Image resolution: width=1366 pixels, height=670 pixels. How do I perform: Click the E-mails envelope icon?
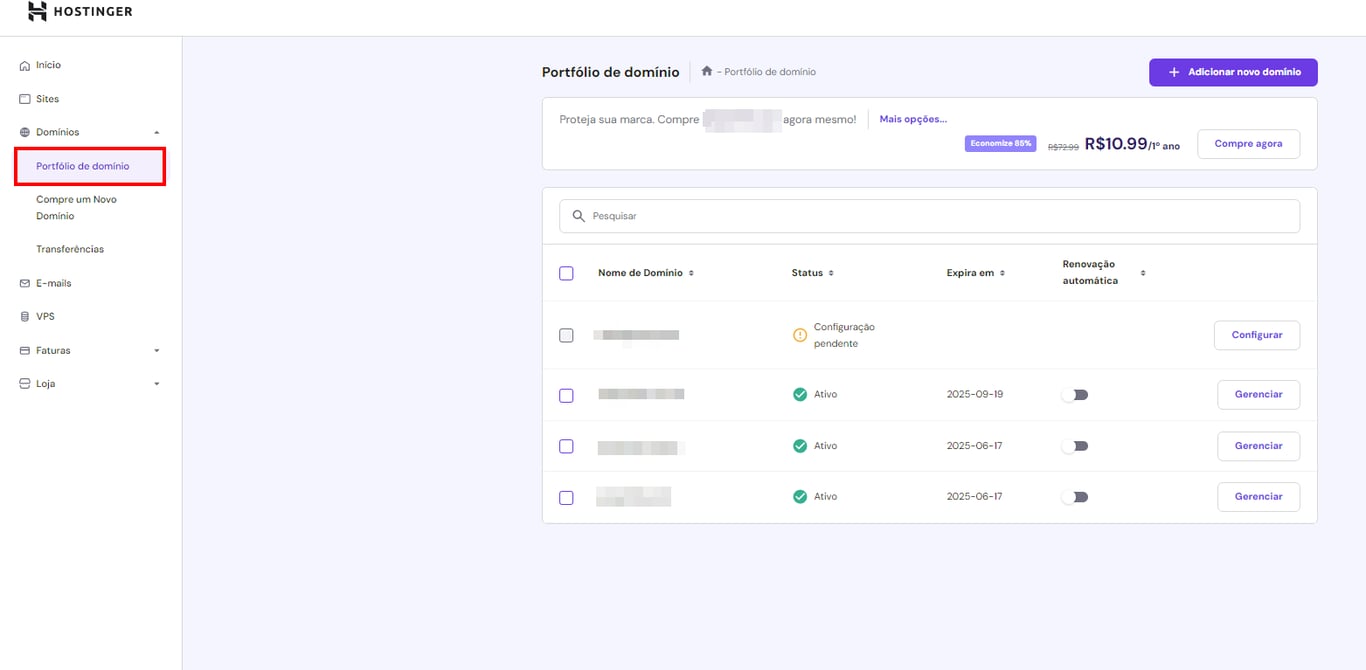(25, 283)
